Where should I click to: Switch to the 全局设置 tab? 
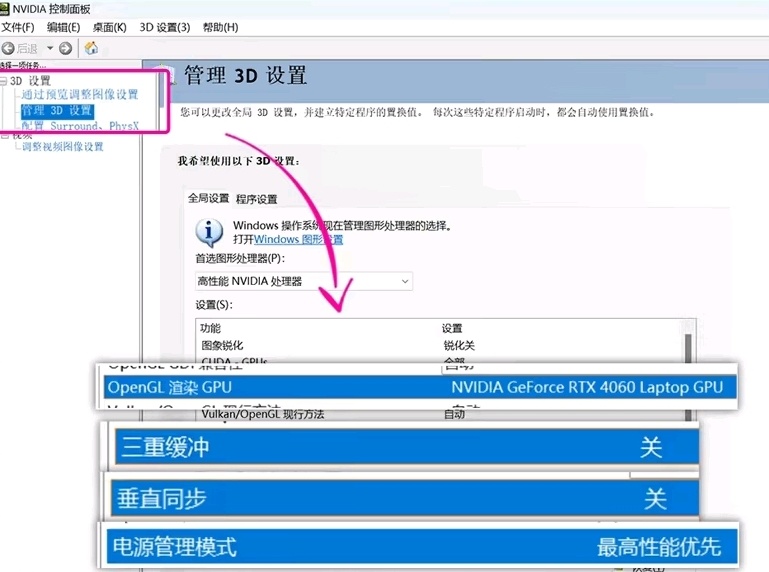[x=210, y=198]
